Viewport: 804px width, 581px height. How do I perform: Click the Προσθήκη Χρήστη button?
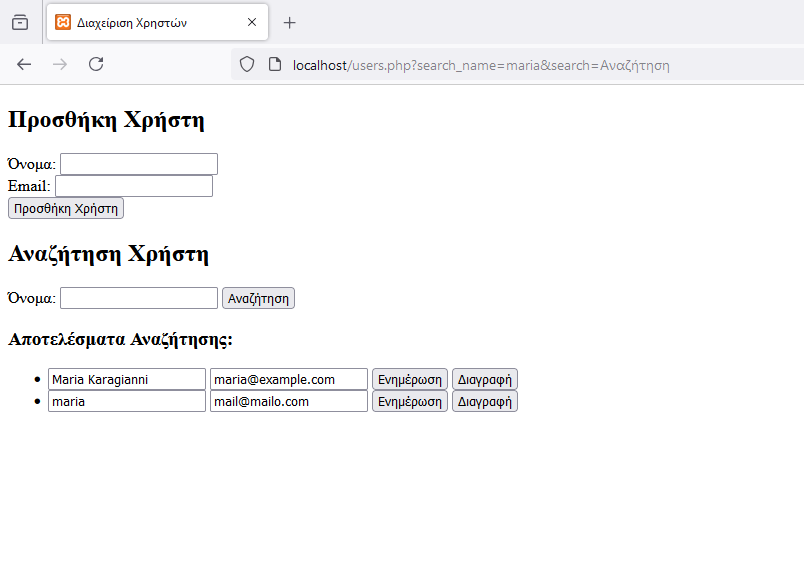point(65,208)
